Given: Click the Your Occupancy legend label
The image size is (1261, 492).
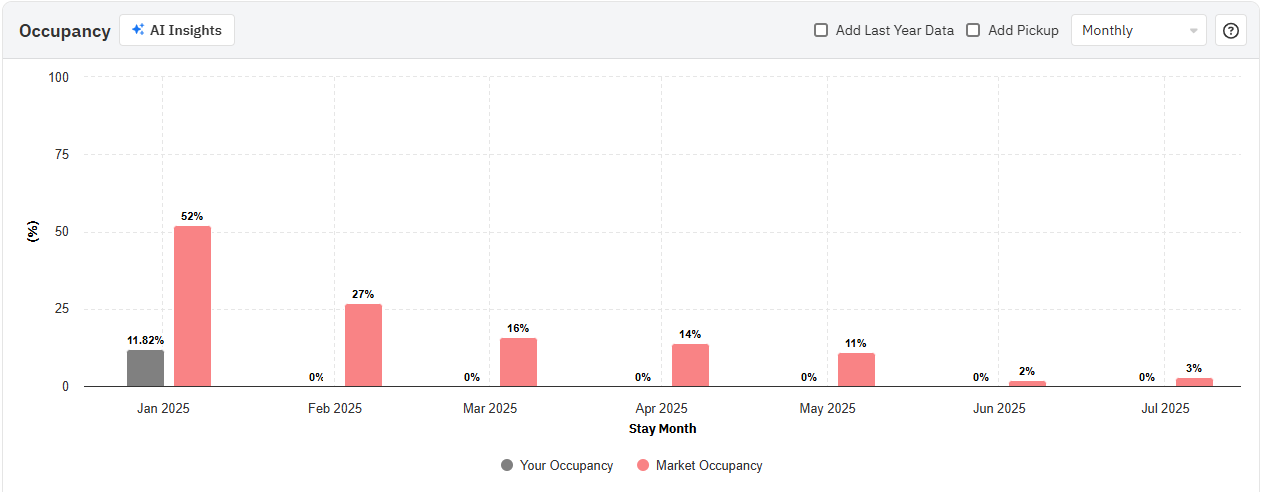Looking at the screenshot, I should [x=566, y=465].
